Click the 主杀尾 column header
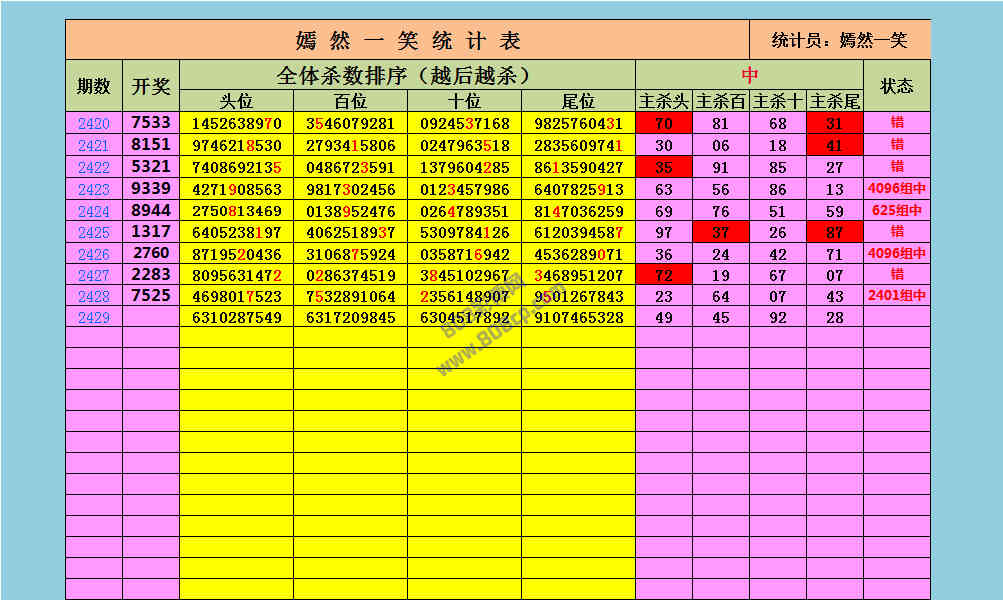 [835, 101]
